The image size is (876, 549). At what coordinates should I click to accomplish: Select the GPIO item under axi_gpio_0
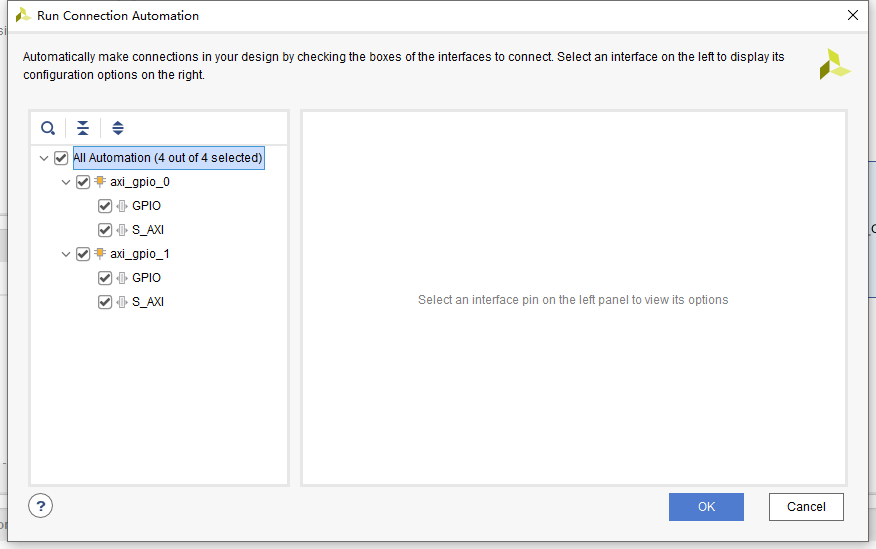click(146, 206)
